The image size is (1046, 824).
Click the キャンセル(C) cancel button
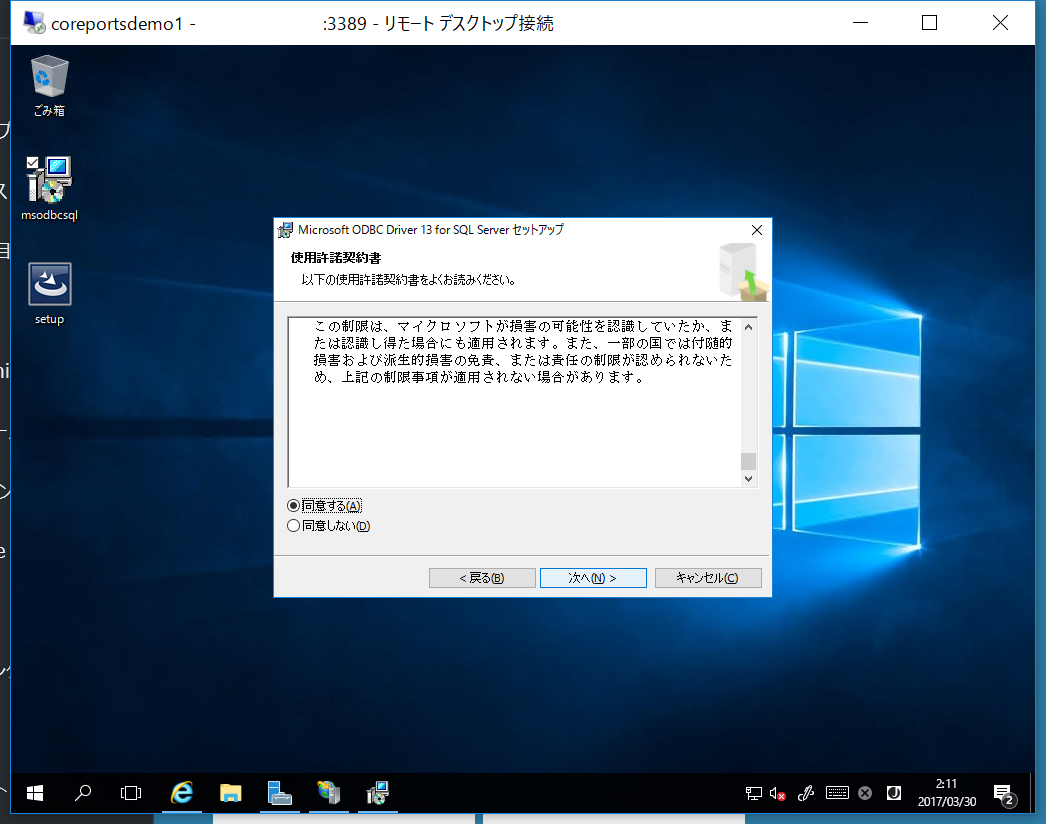pos(708,578)
